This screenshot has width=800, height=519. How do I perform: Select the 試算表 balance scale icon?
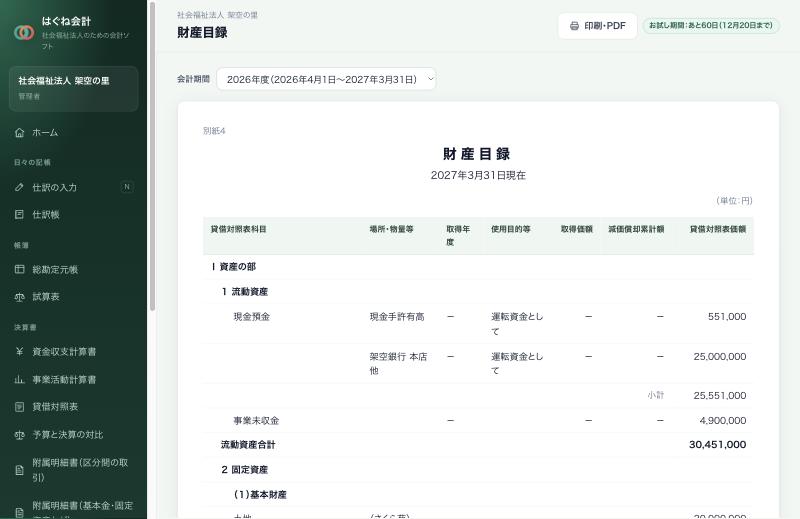point(19,296)
